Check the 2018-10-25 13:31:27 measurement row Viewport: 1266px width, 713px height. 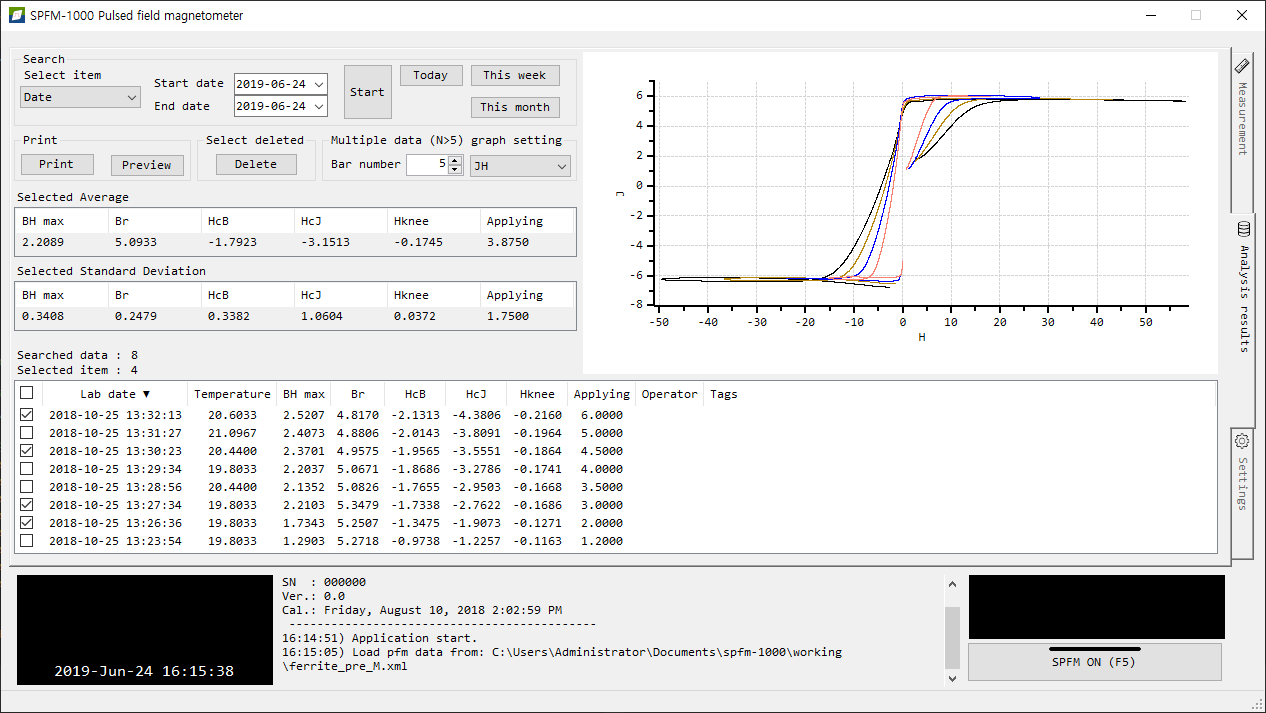tap(26, 431)
